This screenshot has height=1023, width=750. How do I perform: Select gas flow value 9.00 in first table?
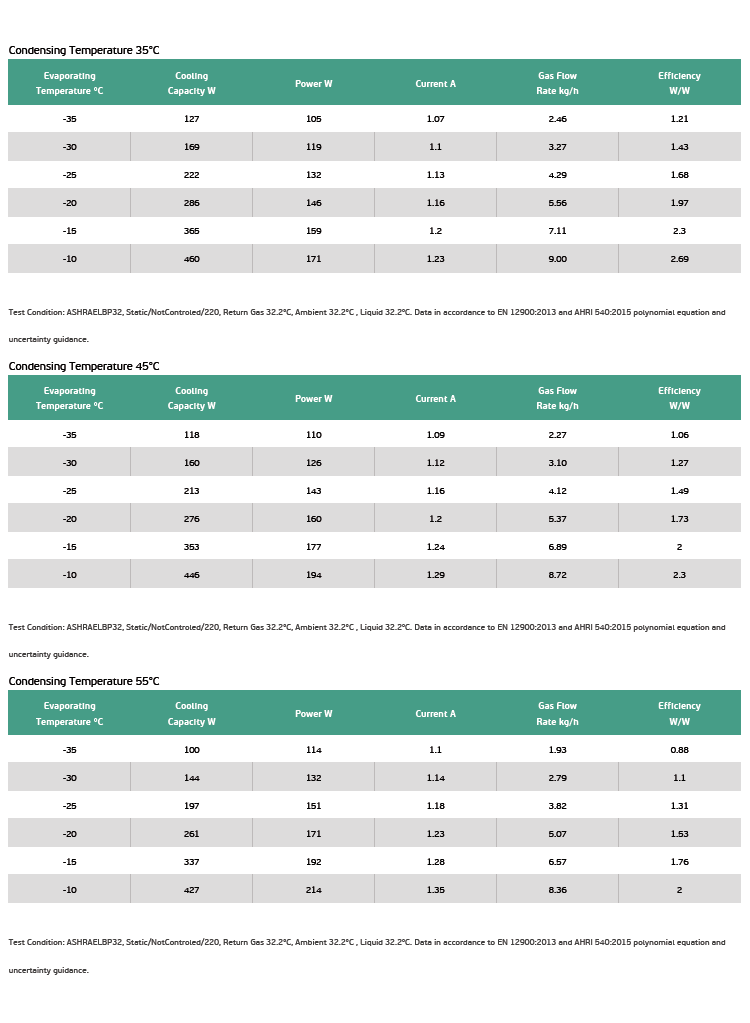[x=558, y=259]
